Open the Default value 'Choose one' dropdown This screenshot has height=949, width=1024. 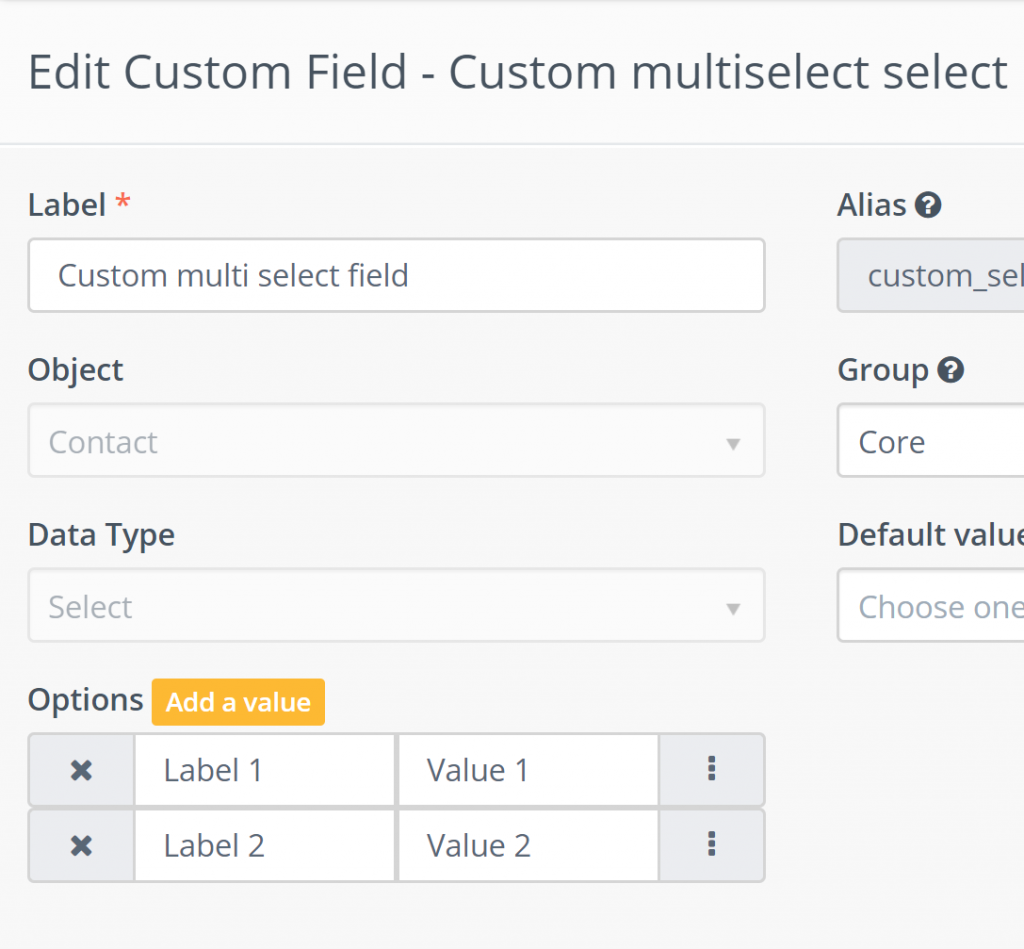pos(930,606)
